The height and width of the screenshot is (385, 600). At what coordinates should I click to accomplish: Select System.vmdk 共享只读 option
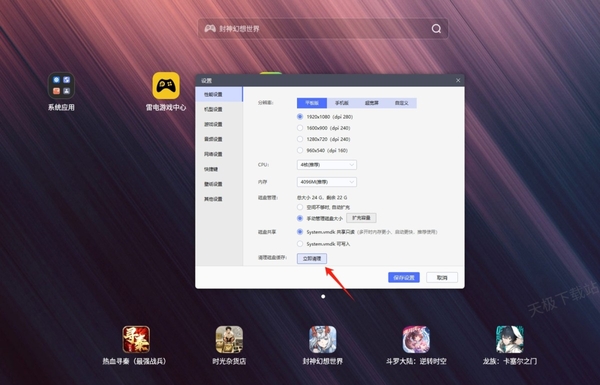point(300,232)
